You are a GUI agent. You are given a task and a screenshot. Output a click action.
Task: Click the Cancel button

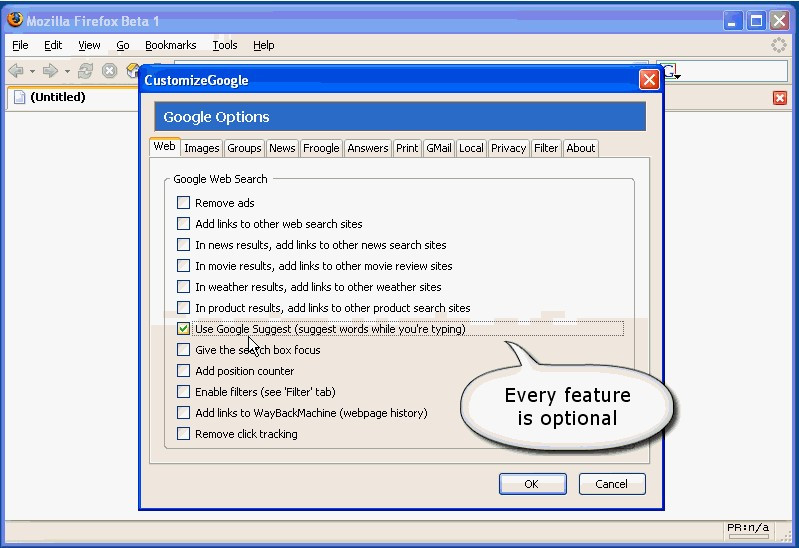pos(612,484)
